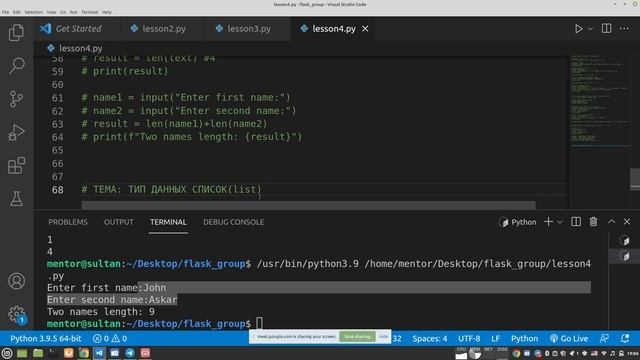640x360 pixels.
Task: Run the Python file with play button
Action: point(578,29)
